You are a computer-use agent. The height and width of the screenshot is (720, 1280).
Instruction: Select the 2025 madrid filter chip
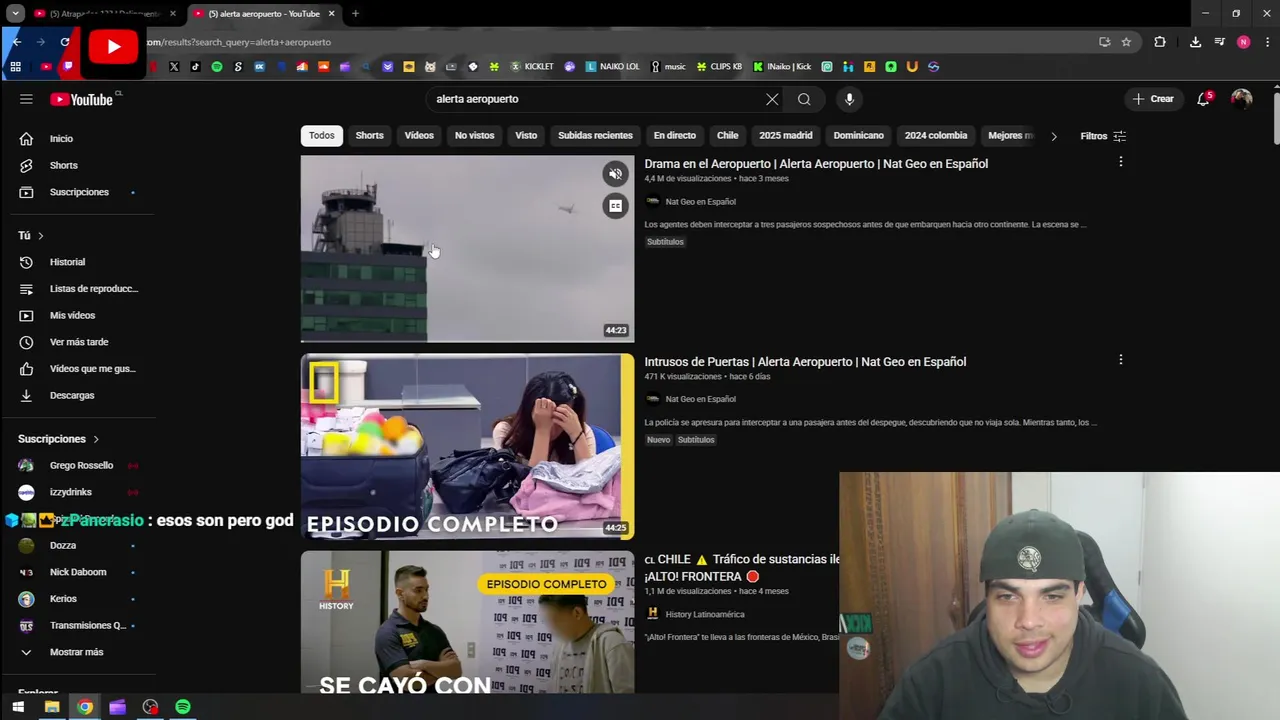(785, 136)
